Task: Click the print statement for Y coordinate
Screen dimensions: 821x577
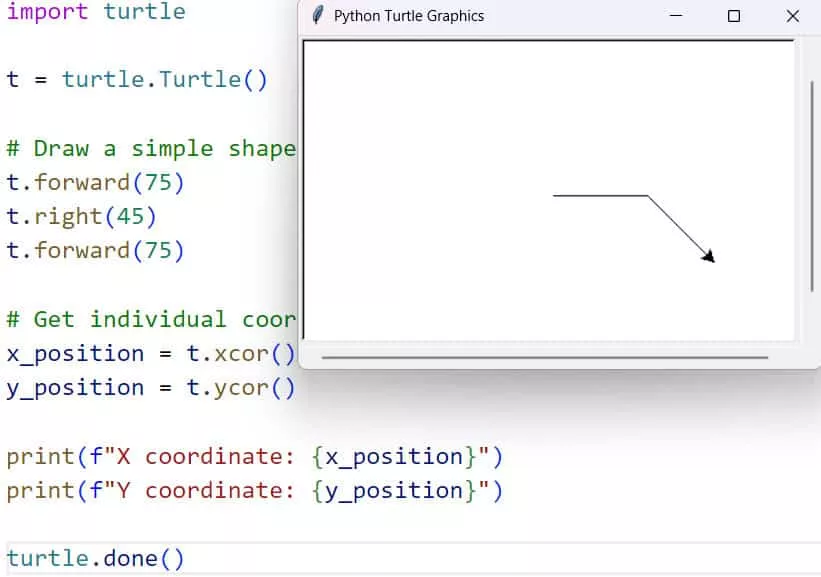Action: [254, 490]
